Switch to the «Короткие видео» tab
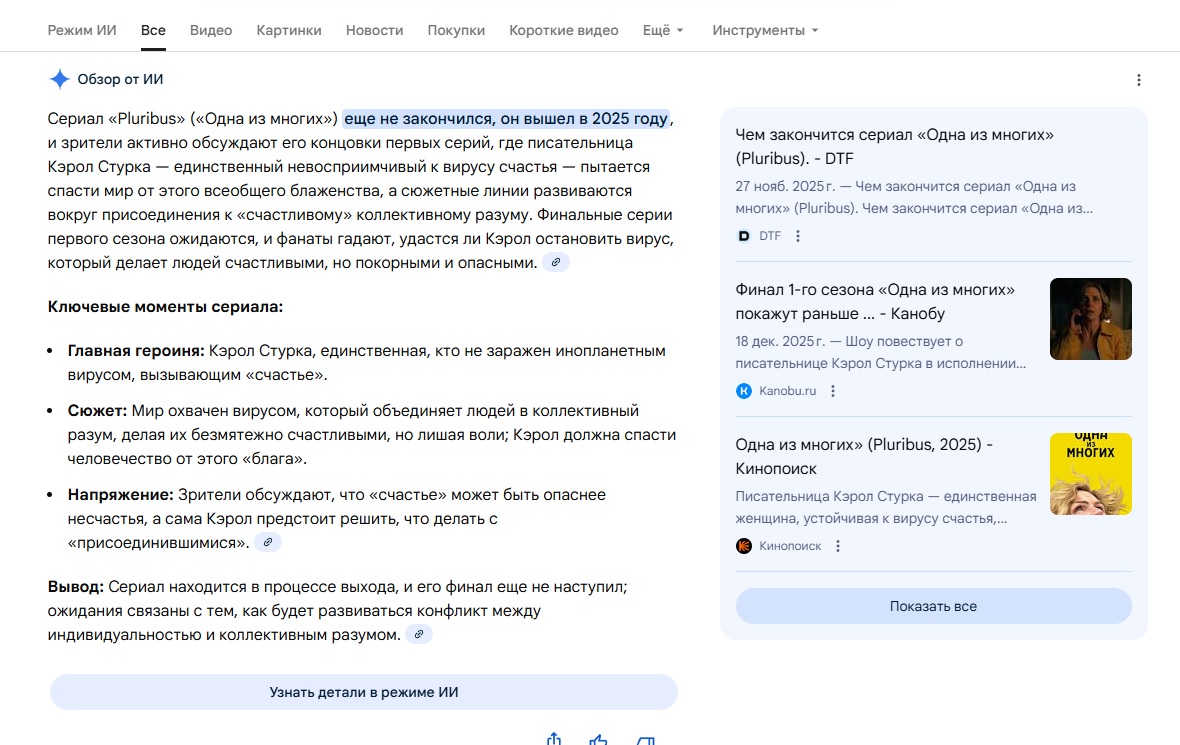This screenshot has height=745, width=1180. (x=564, y=30)
